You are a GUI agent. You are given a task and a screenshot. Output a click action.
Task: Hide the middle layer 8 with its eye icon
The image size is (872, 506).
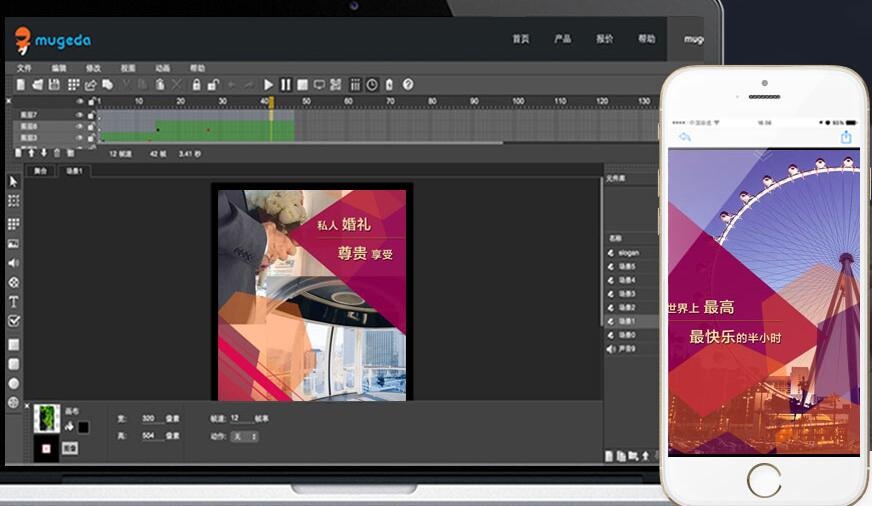(x=80, y=127)
